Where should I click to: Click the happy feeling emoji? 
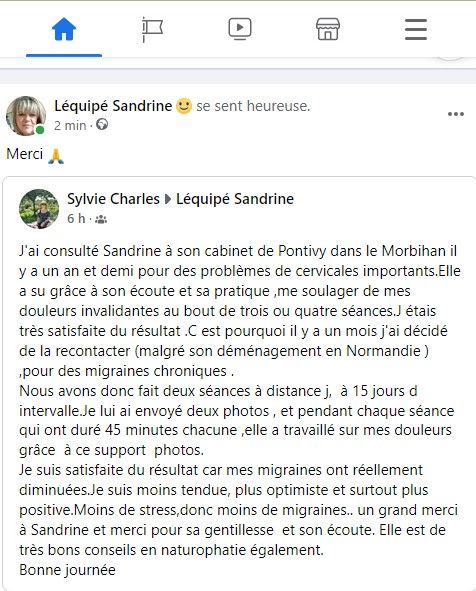[184, 106]
